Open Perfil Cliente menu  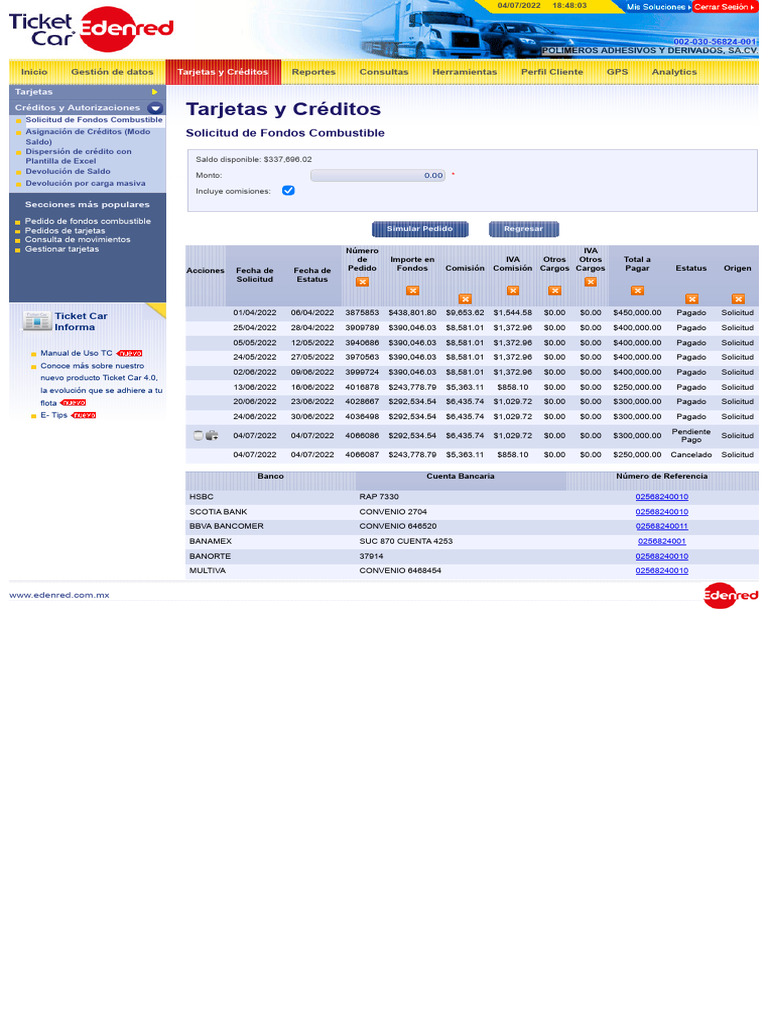552,72
